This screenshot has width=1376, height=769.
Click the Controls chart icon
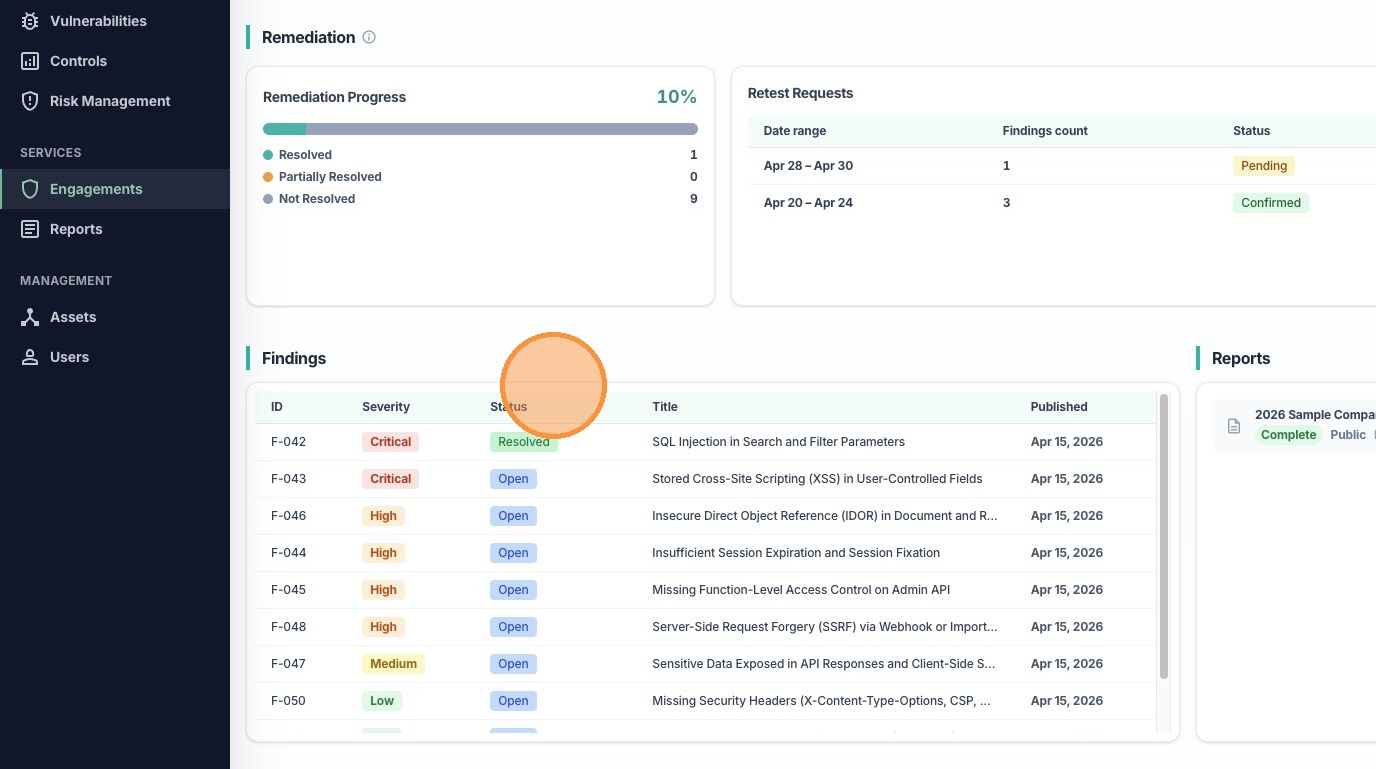click(x=30, y=61)
